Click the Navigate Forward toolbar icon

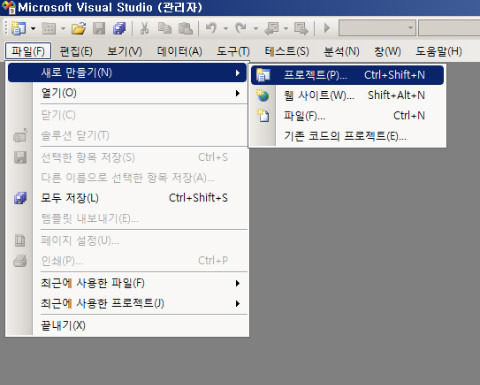click(x=301, y=28)
